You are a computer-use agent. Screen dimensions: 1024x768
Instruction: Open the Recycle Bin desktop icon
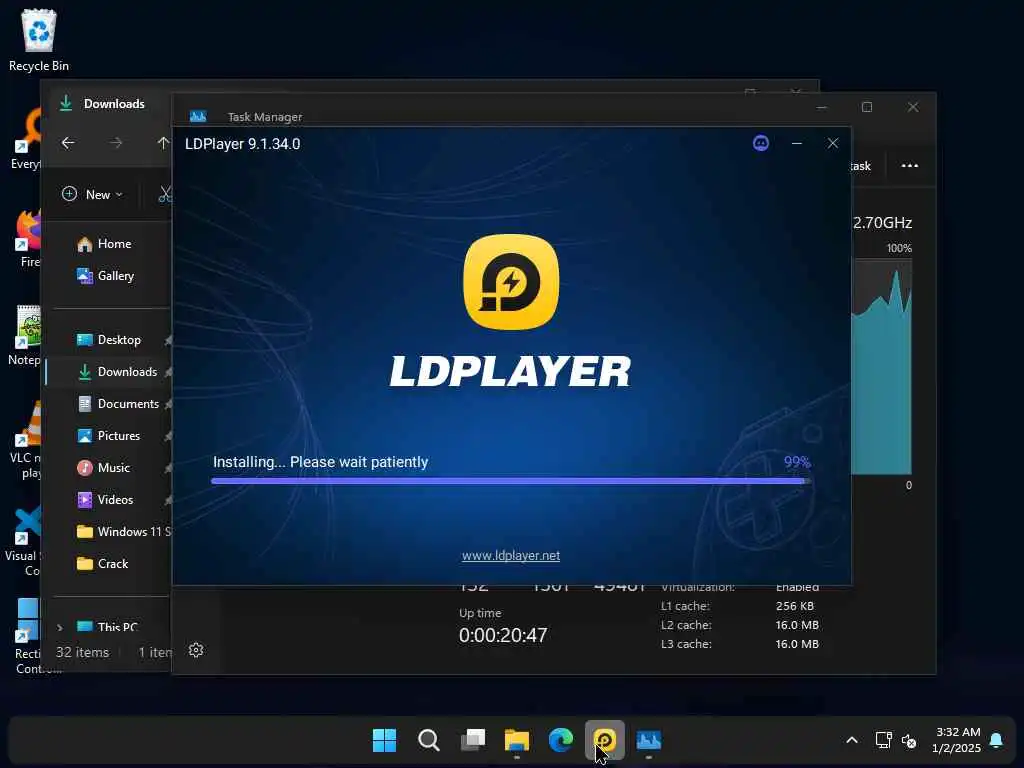[x=39, y=40]
